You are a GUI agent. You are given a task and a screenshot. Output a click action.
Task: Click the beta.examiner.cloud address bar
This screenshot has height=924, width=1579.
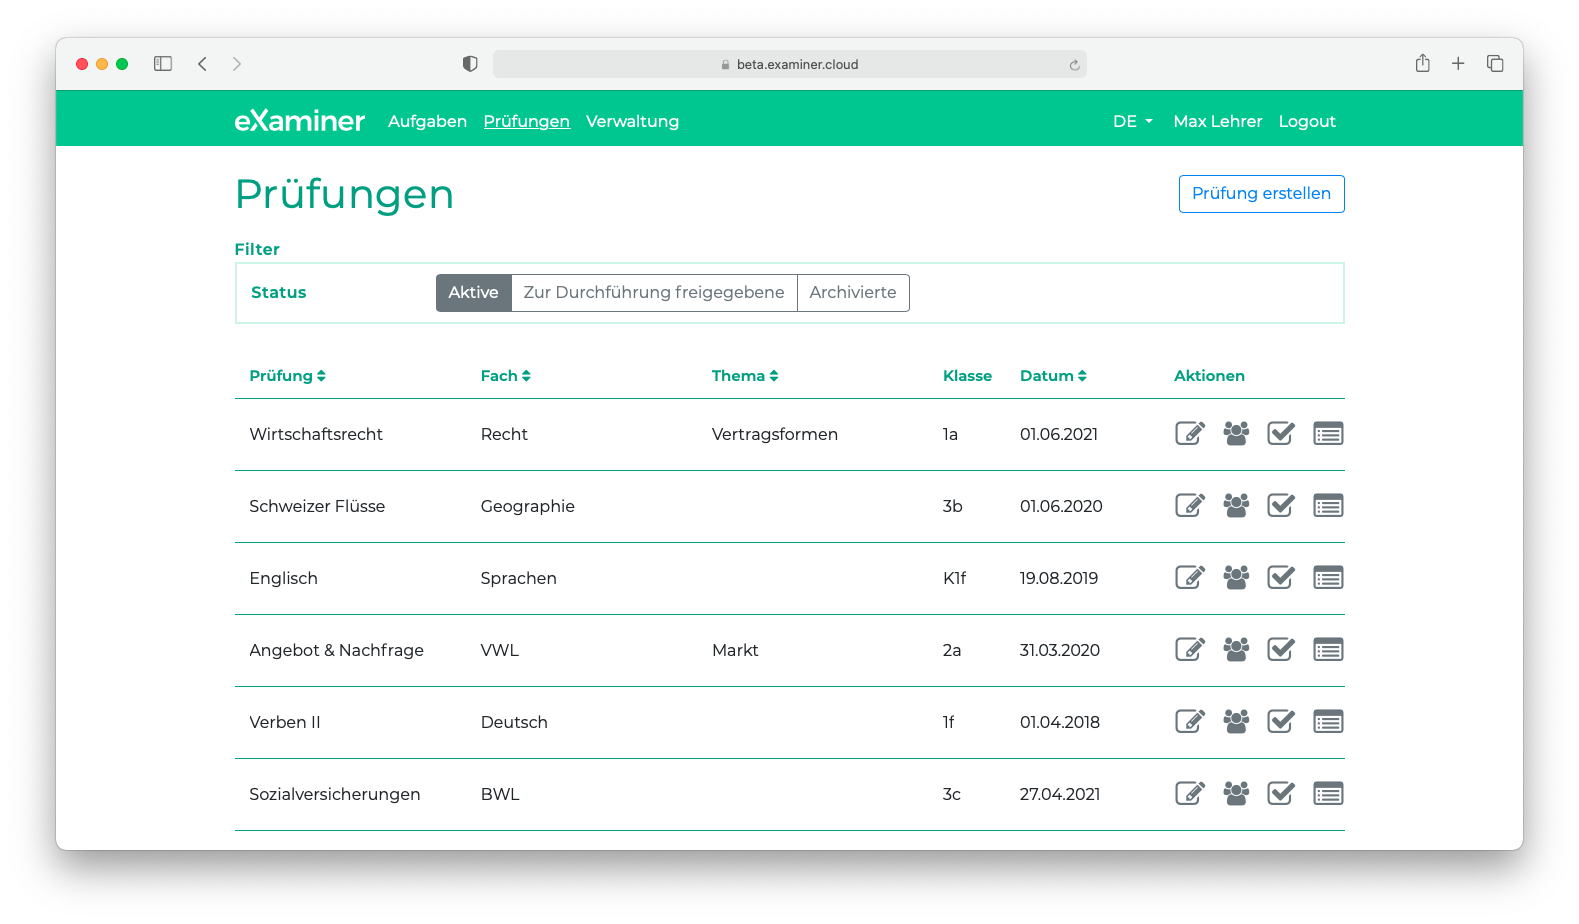790,64
